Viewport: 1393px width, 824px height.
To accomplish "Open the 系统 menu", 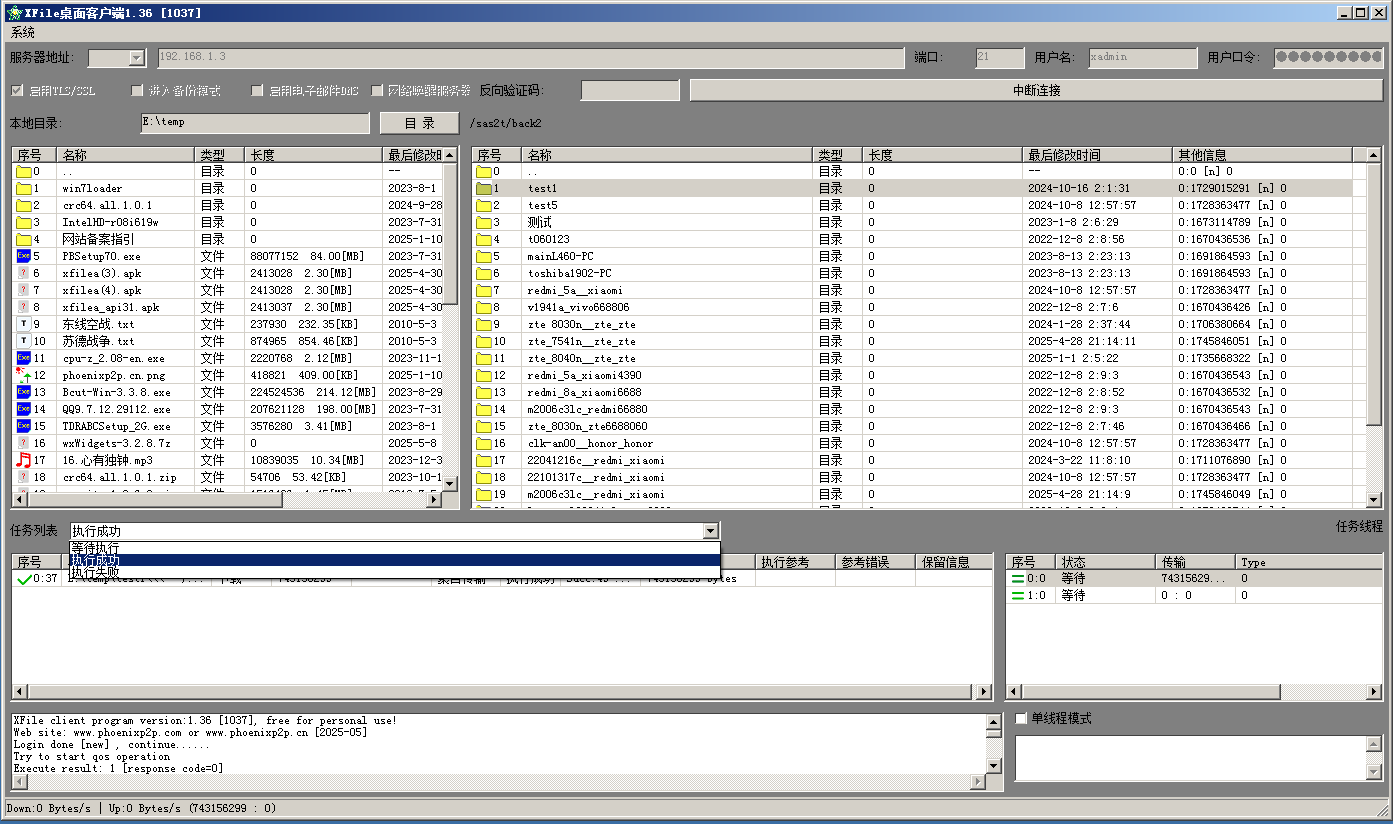I will pos(22,33).
